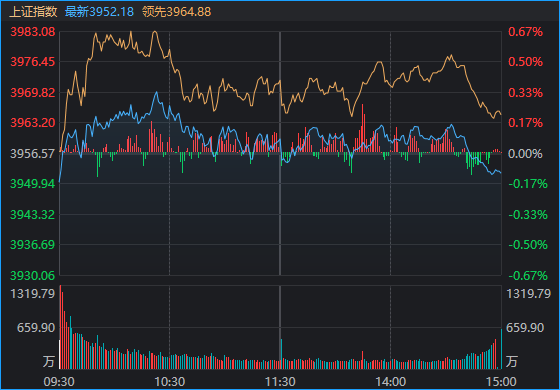
Task: Select the 3976.45 price axis label
Action: (x=33, y=62)
